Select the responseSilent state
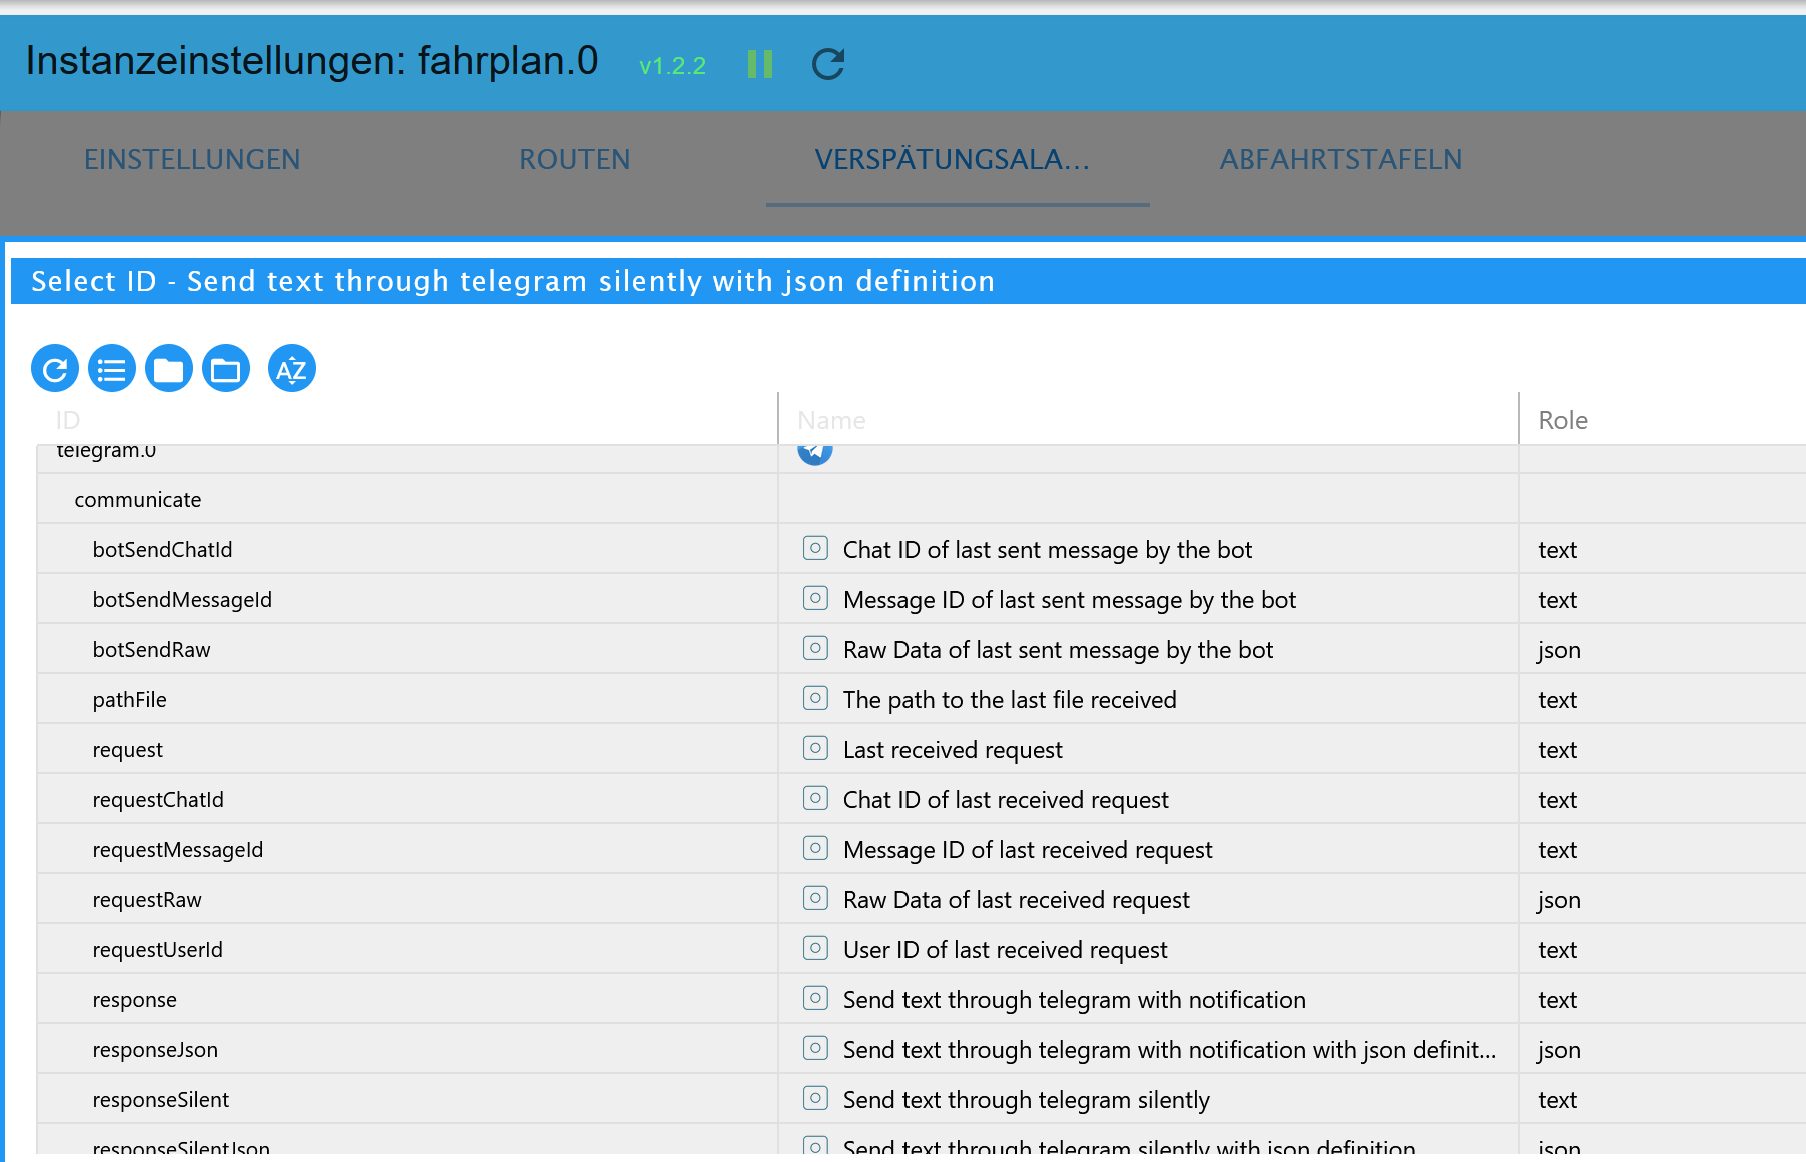This screenshot has width=1806, height=1162. [161, 1100]
